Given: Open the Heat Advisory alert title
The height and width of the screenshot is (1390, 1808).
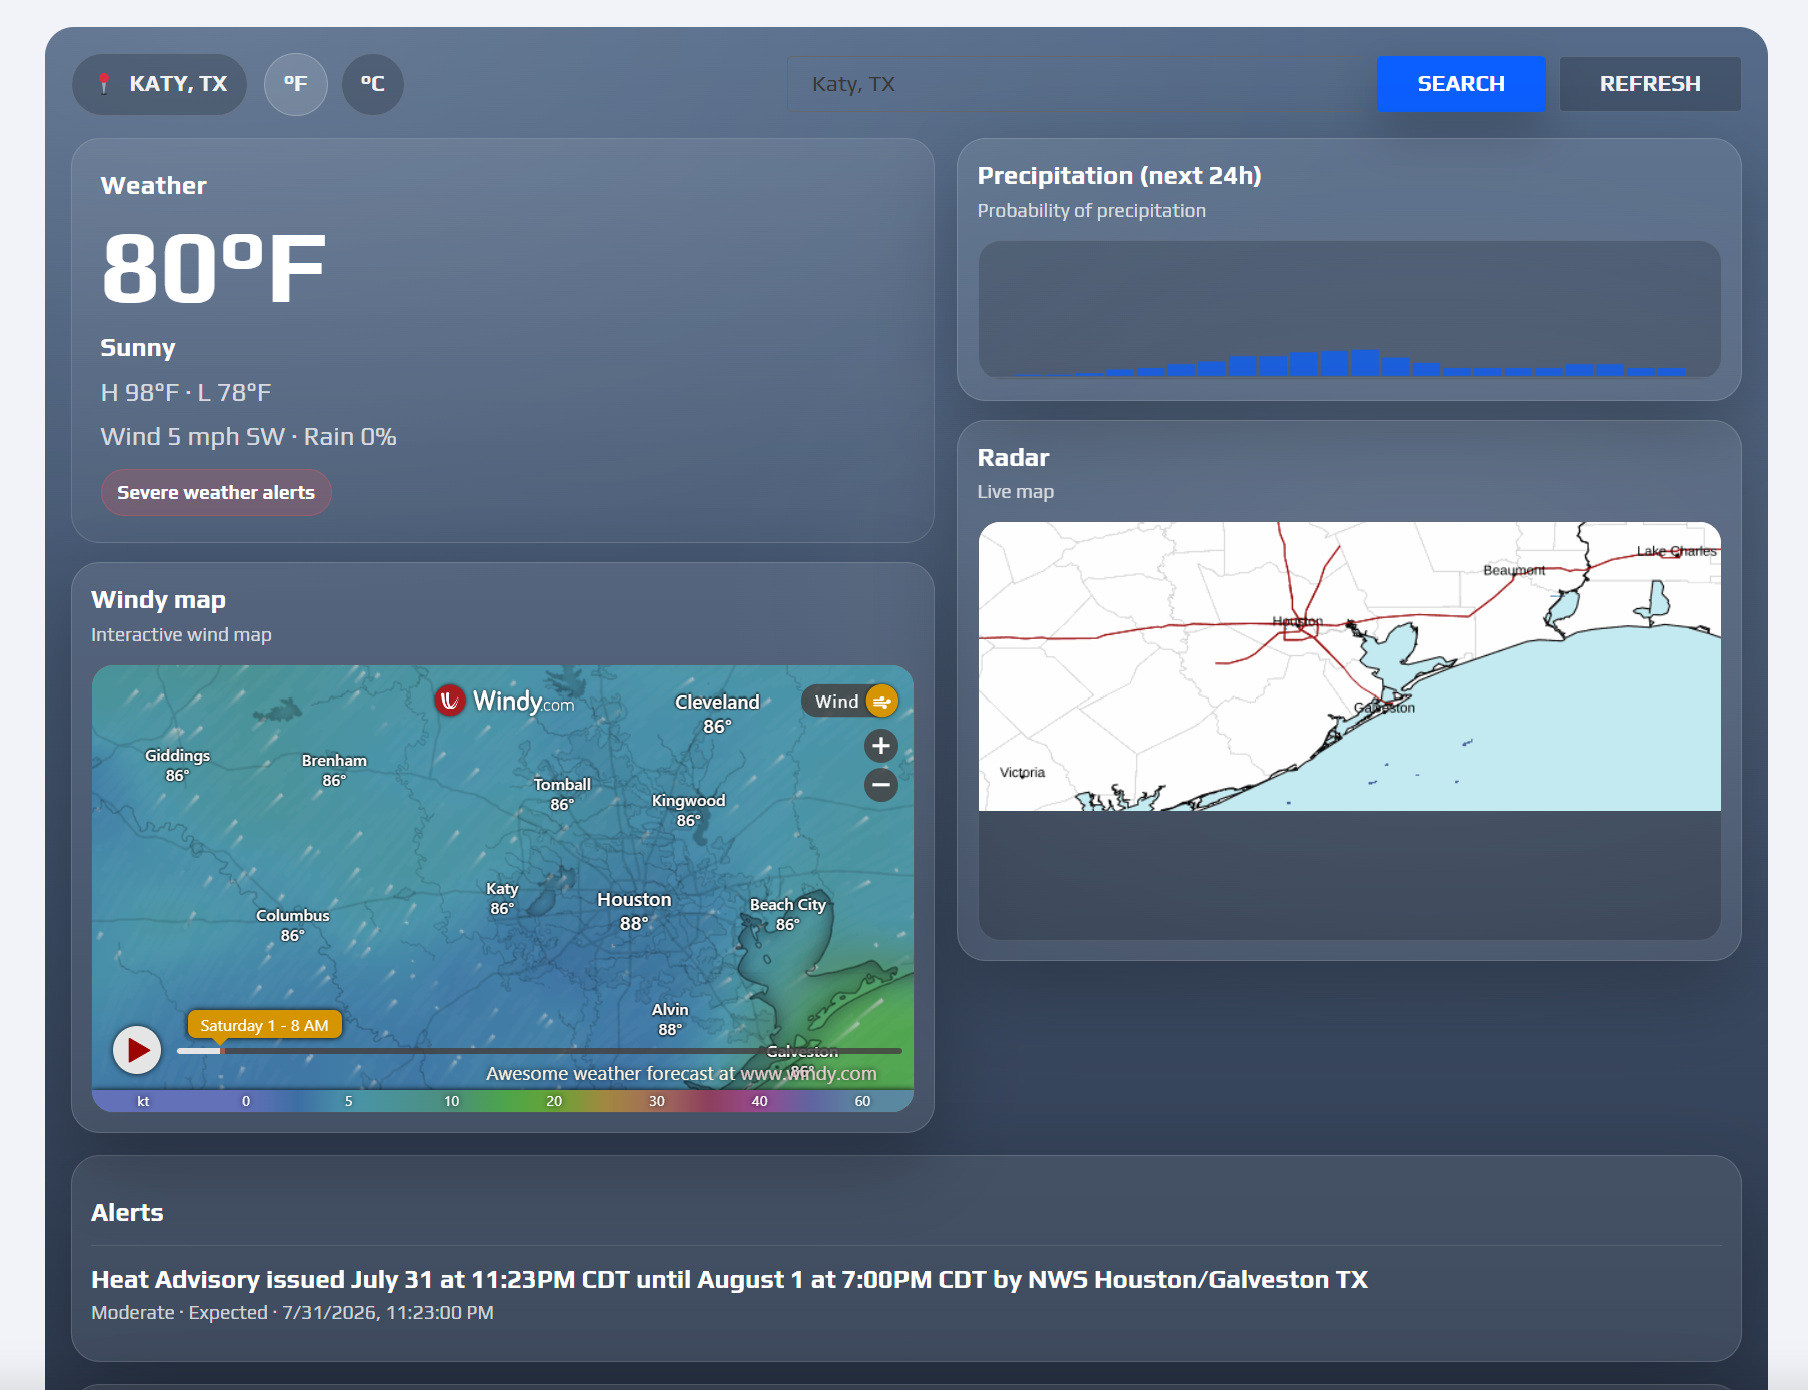Looking at the screenshot, I should 729,1279.
